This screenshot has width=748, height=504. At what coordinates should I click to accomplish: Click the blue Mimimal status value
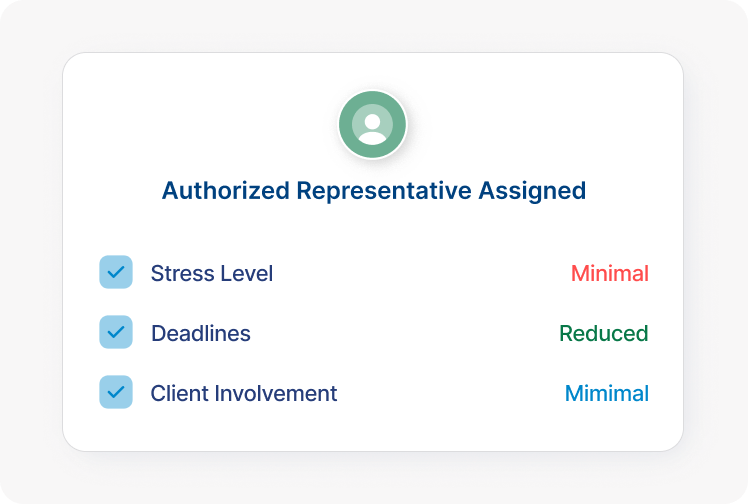(606, 393)
